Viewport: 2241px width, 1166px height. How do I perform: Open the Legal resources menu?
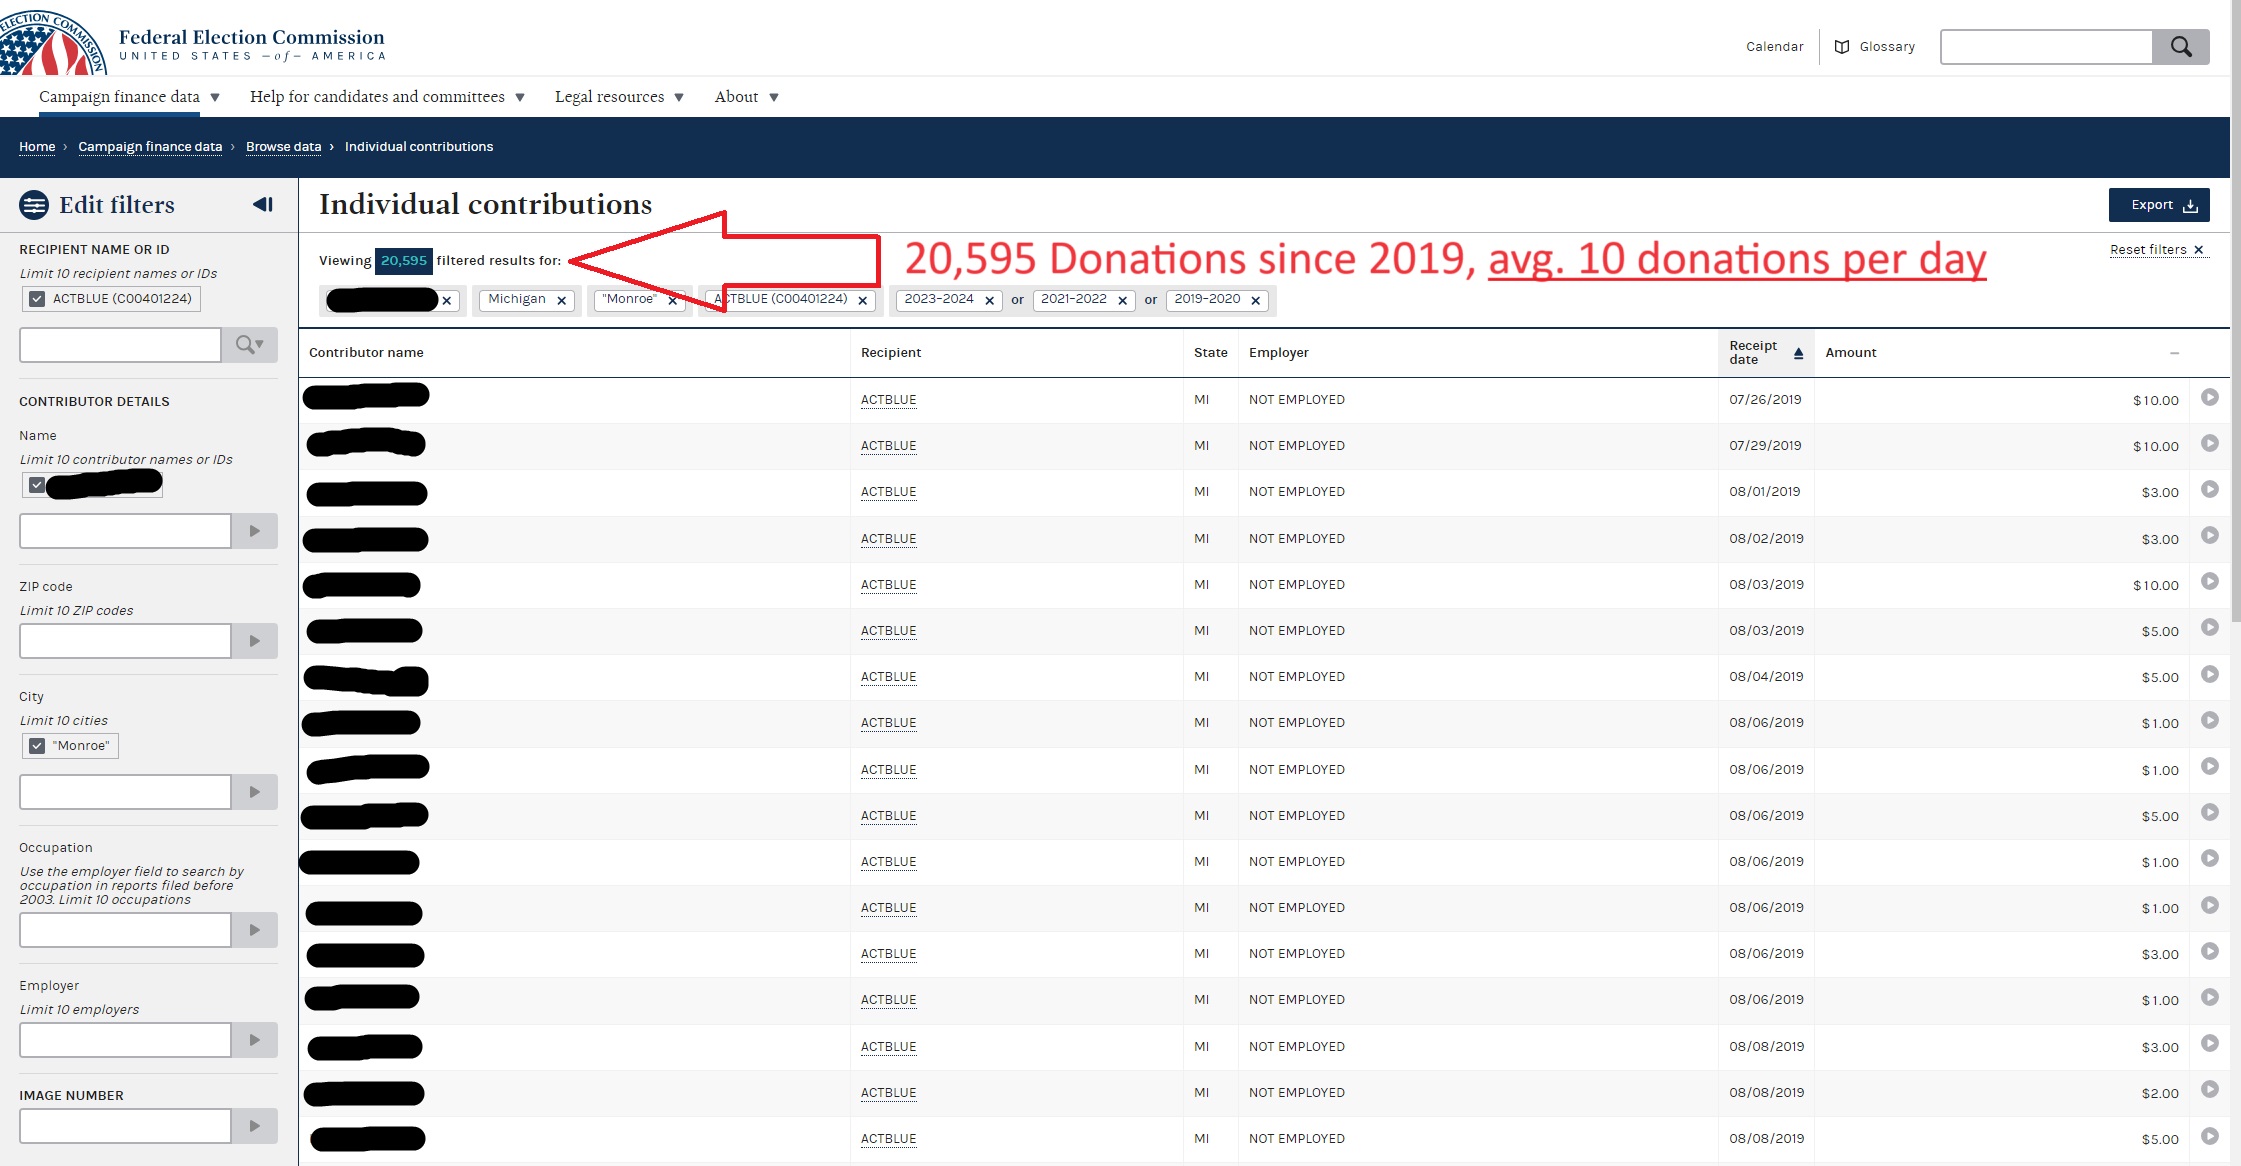point(619,97)
